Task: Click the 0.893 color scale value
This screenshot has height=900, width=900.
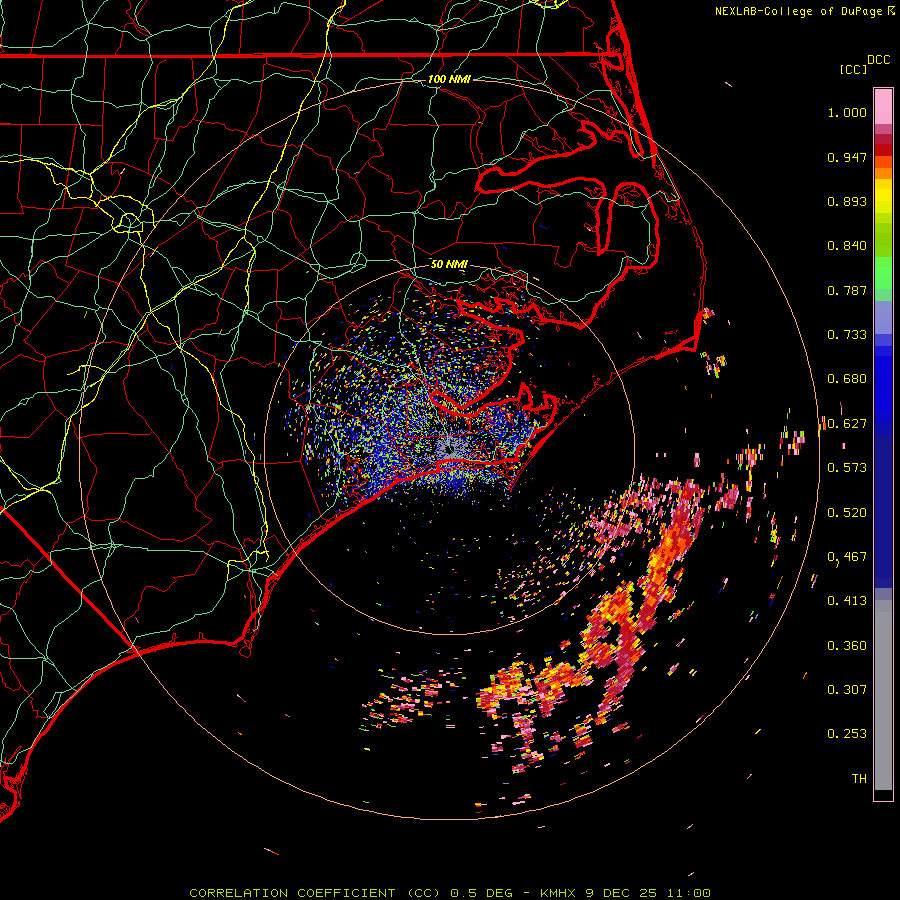Action: coord(847,201)
